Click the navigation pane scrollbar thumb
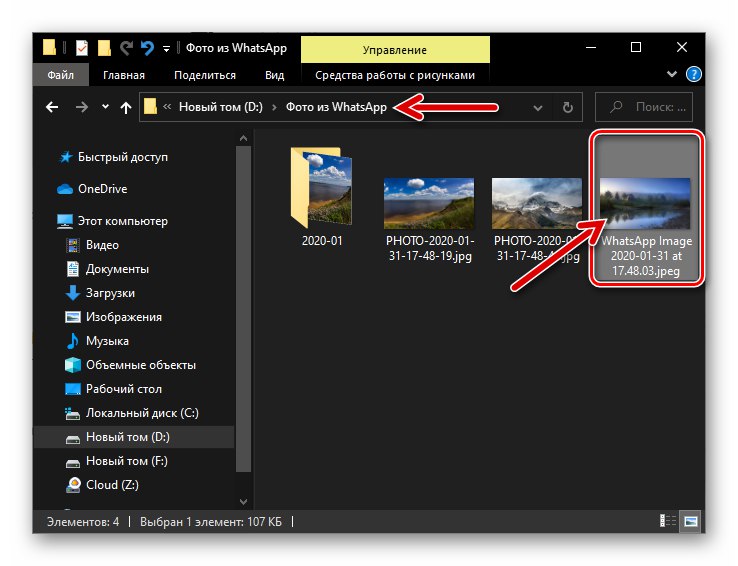The height and width of the screenshot is (566, 738). pos(243,309)
